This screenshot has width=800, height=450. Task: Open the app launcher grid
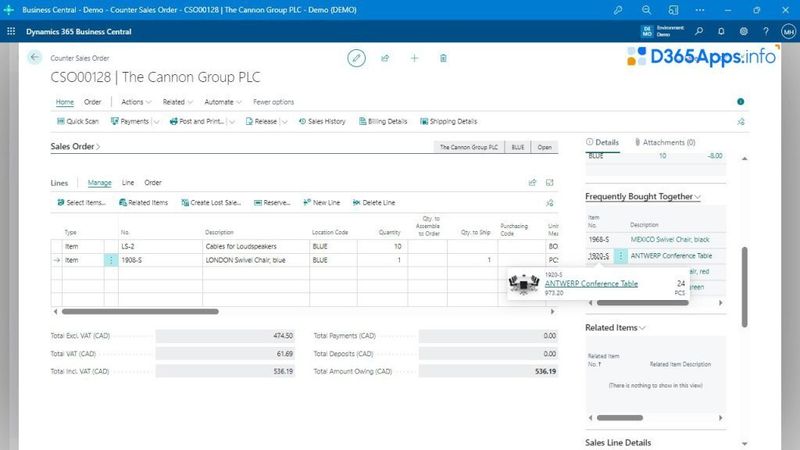pos(11,31)
